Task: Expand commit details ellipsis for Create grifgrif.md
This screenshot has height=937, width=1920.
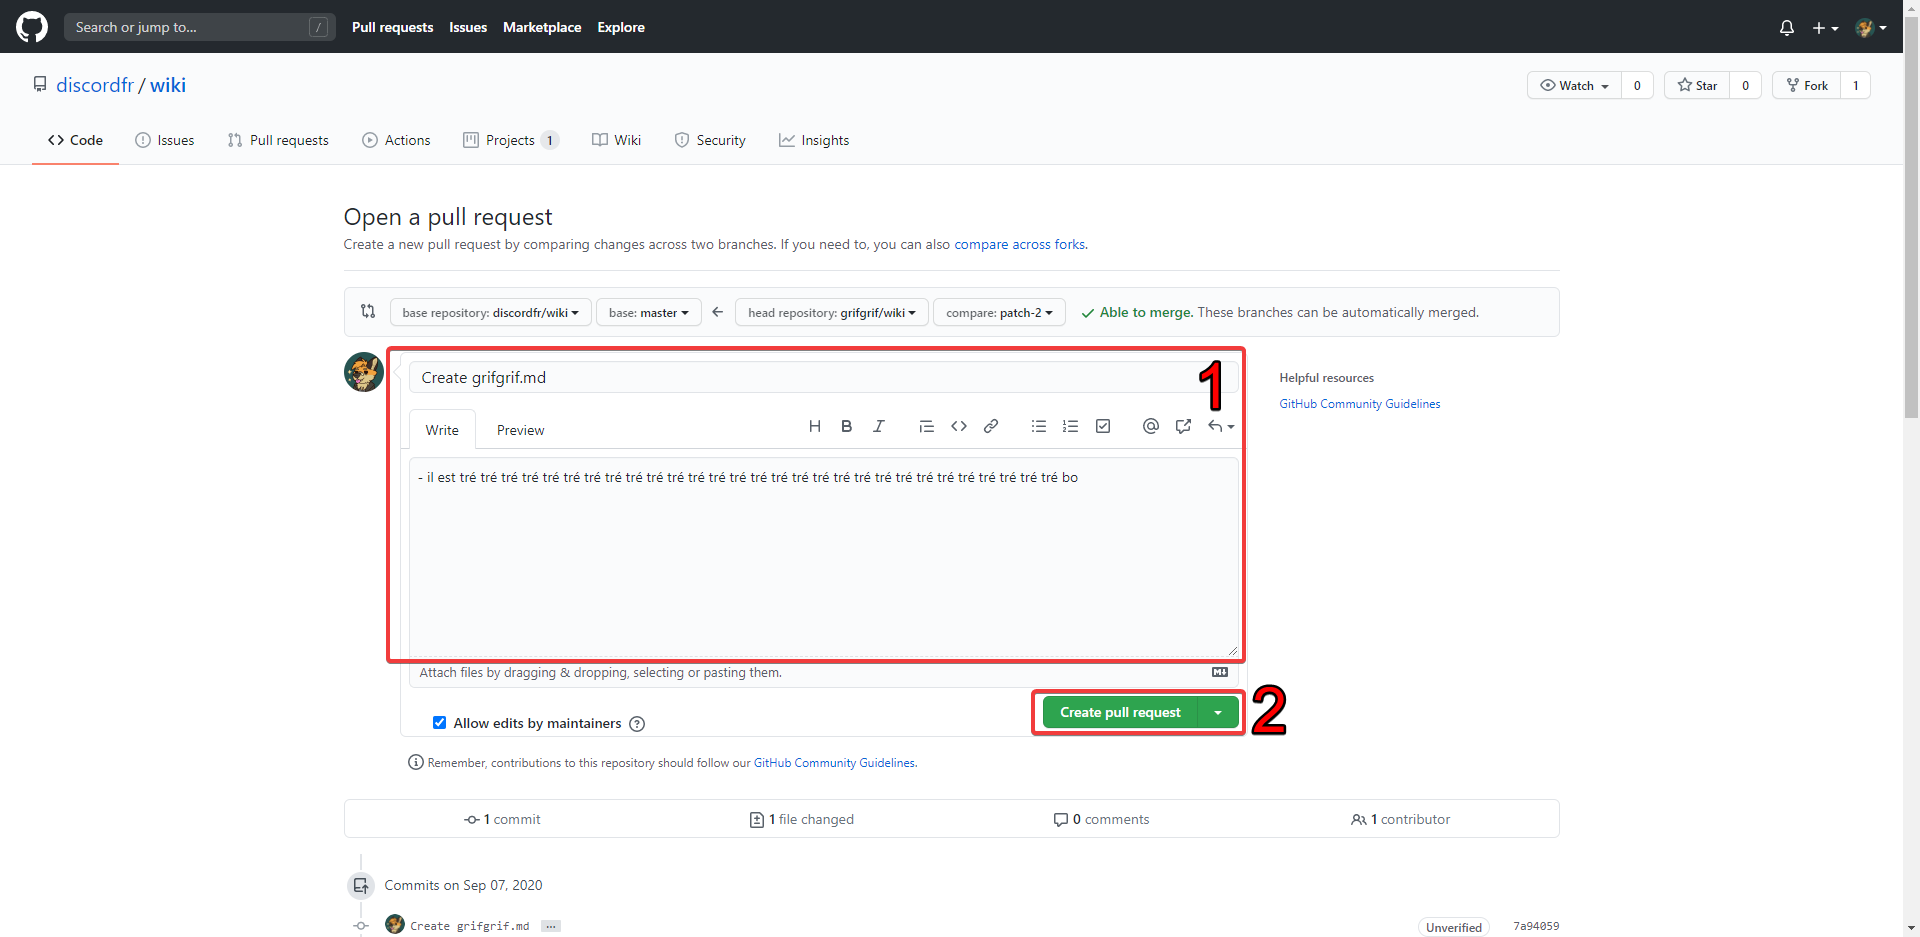Action: click(x=551, y=926)
